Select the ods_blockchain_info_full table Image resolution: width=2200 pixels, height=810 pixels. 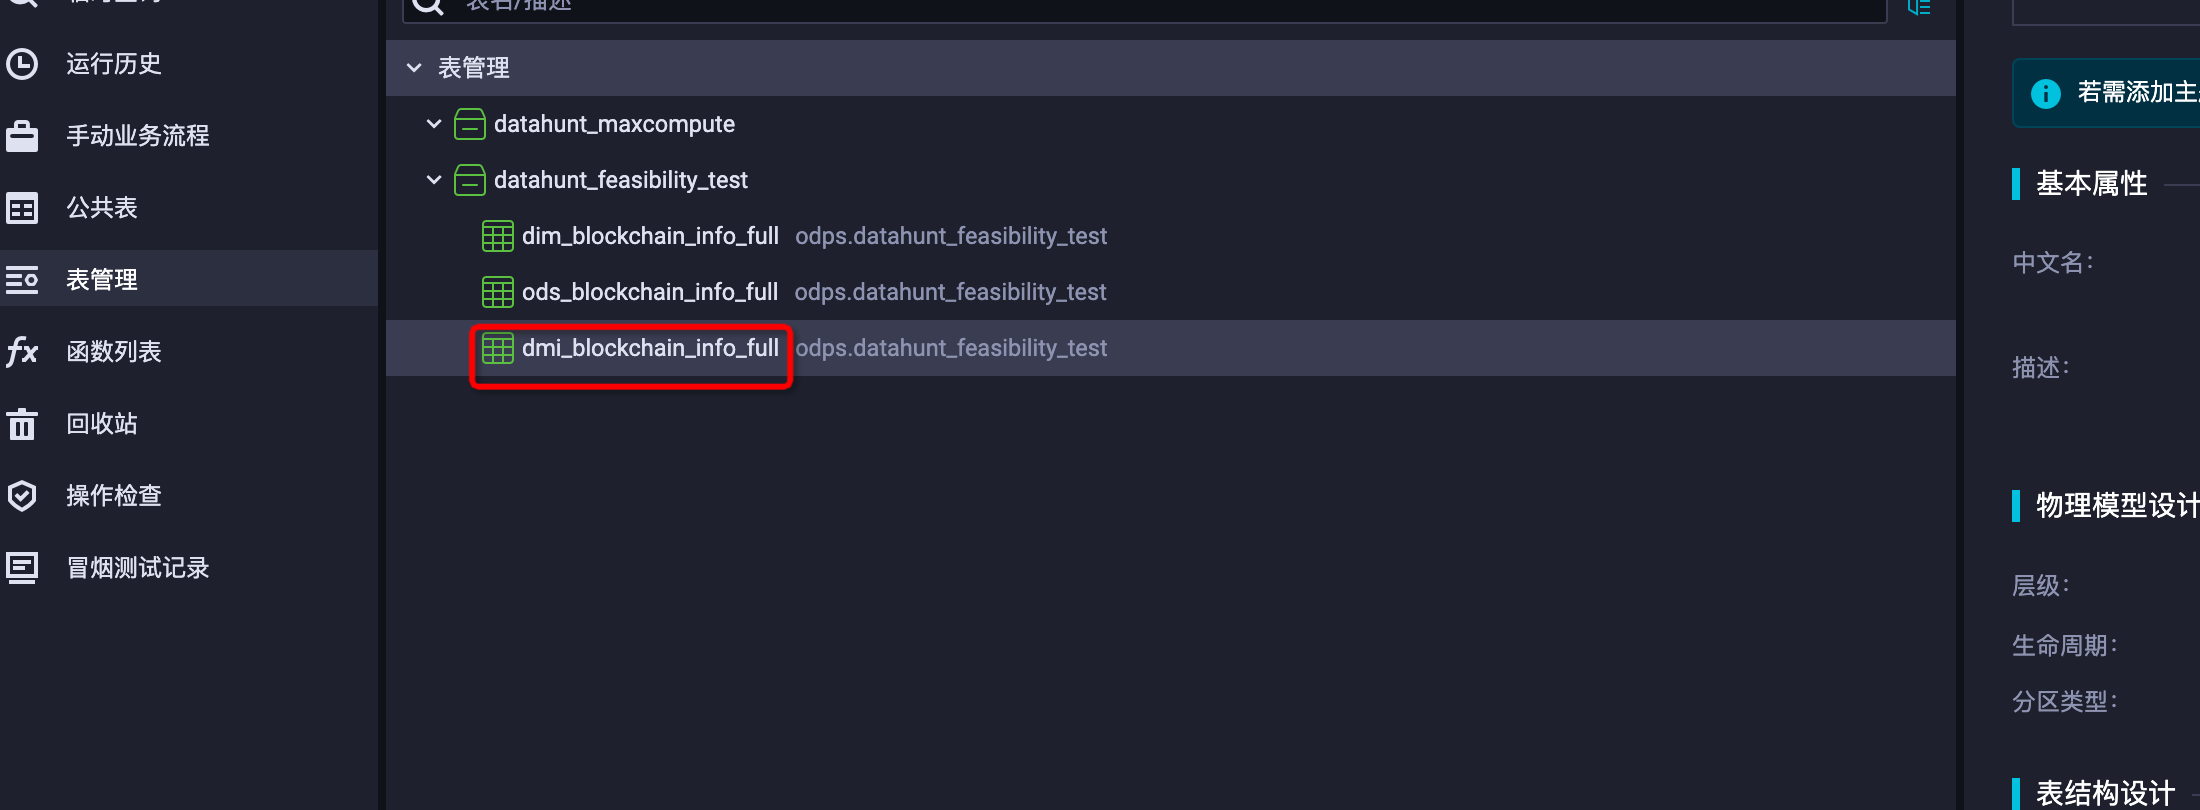click(649, 292)
